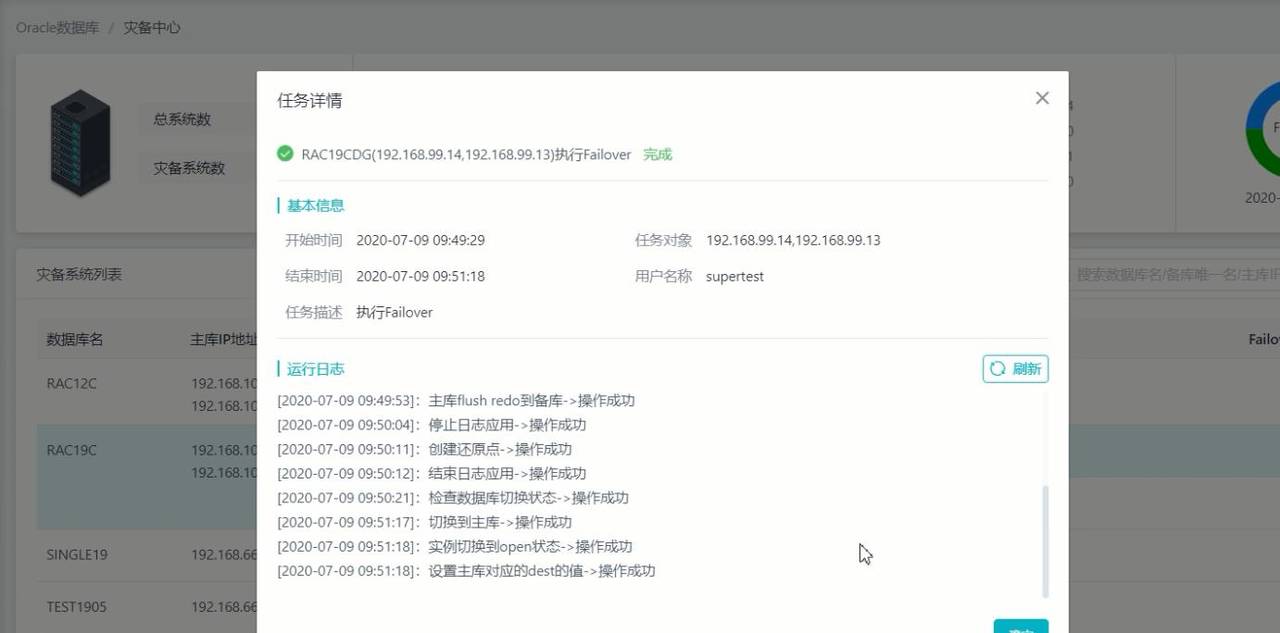The image size is (1280, 633).
Task: Close the 任务详情 dialog
Action: [x=1042, y=98]
